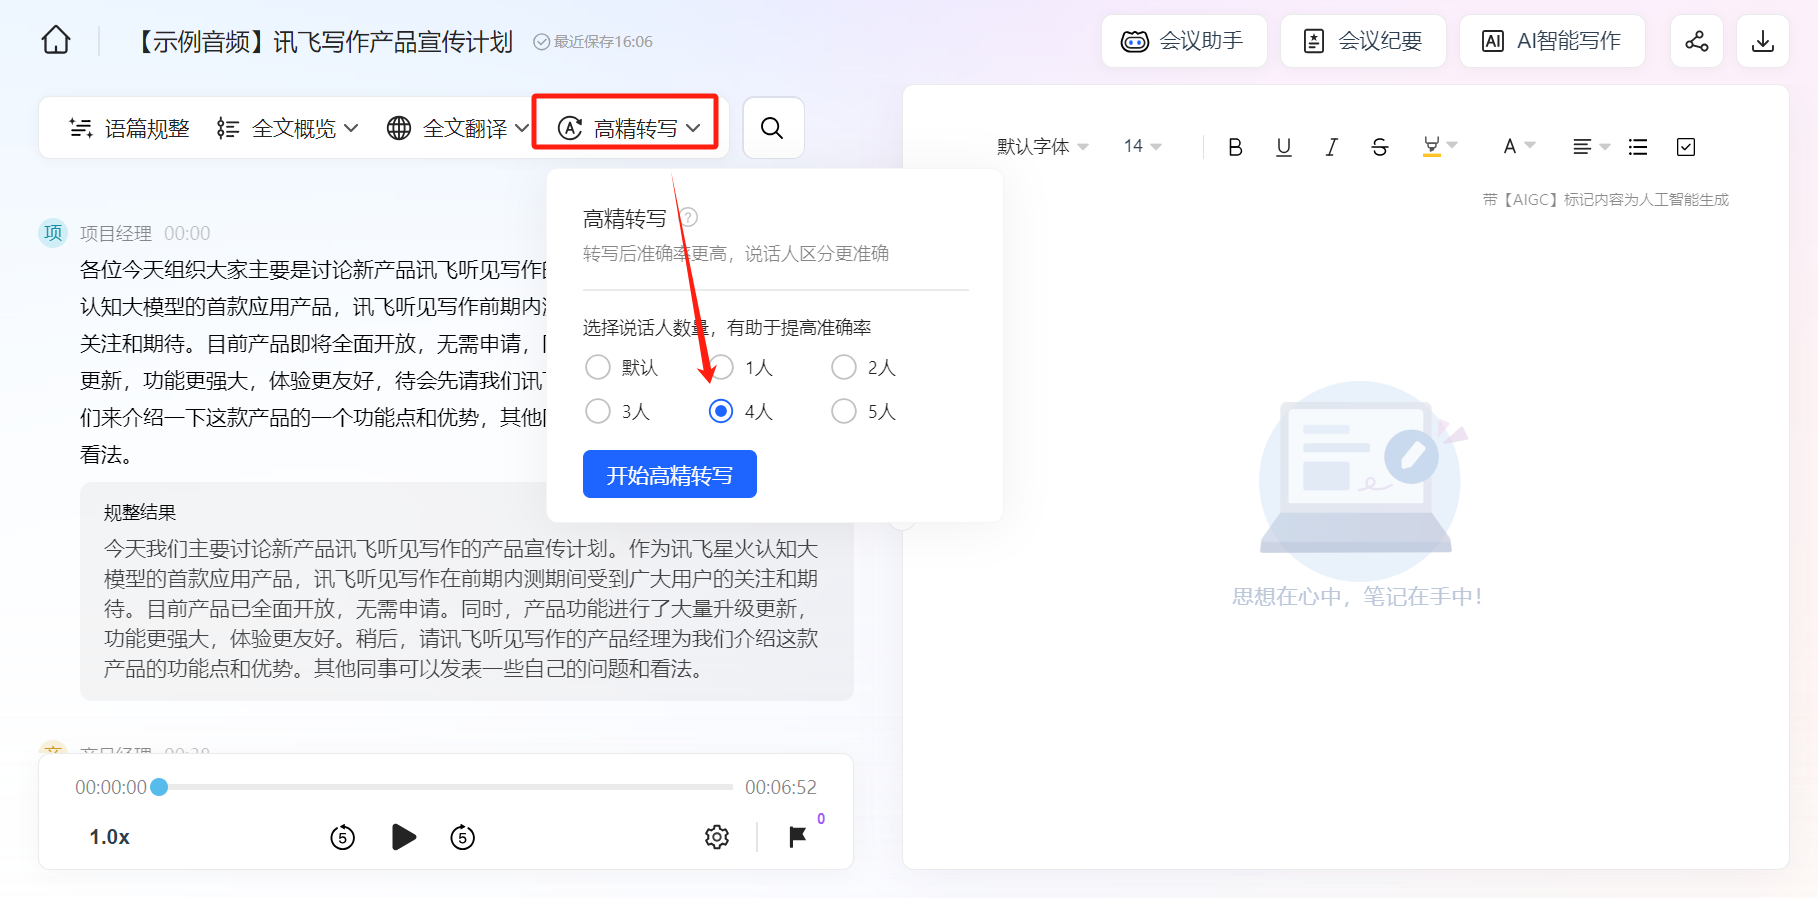Open AI智能写作

pos(1552,41)
